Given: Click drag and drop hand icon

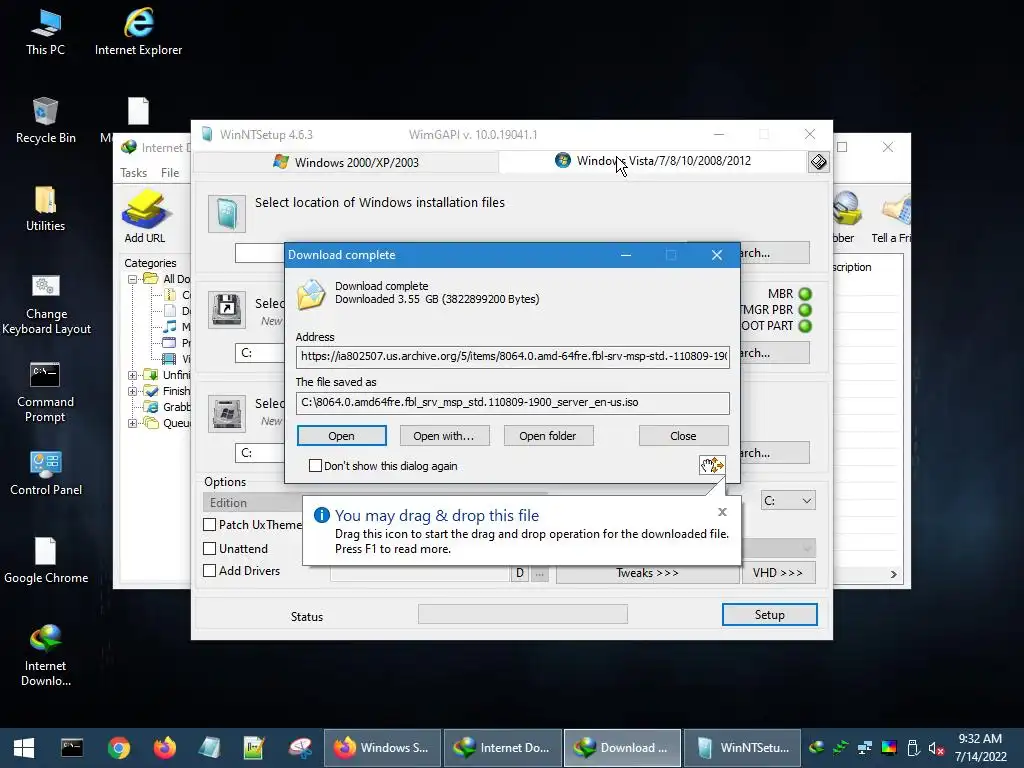Looking at the screenshot, I should pyautogui.click(x=712, y=465).
